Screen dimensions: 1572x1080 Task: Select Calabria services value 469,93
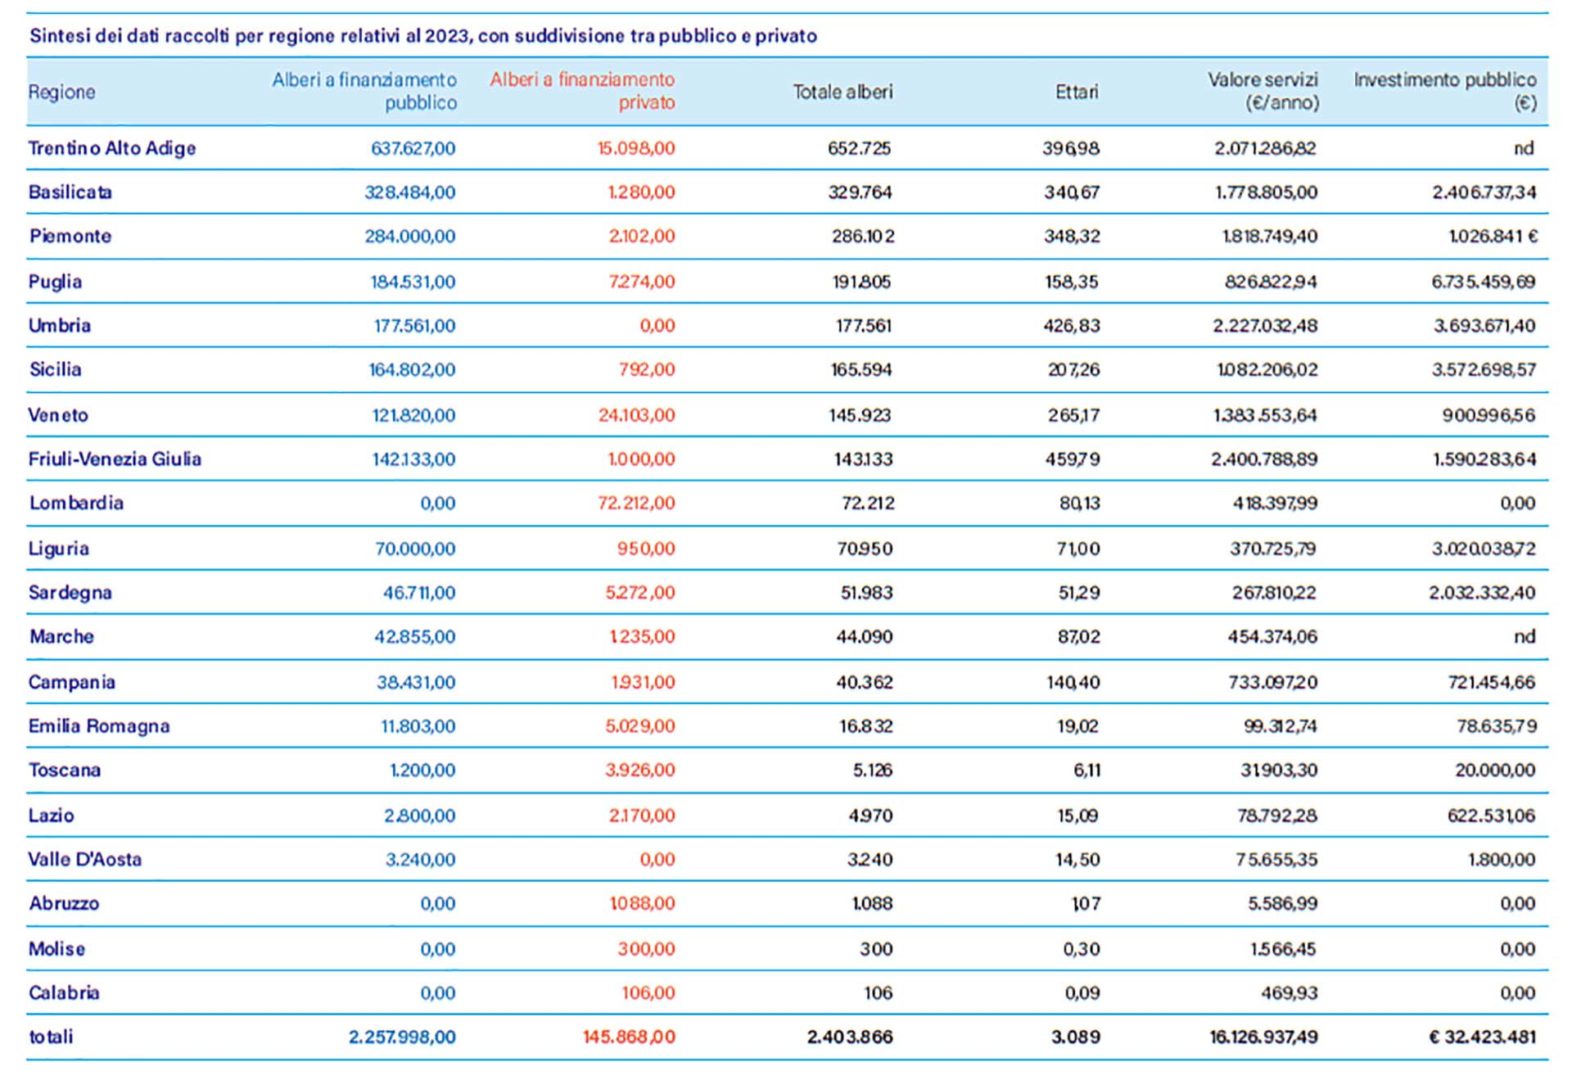1289,992
